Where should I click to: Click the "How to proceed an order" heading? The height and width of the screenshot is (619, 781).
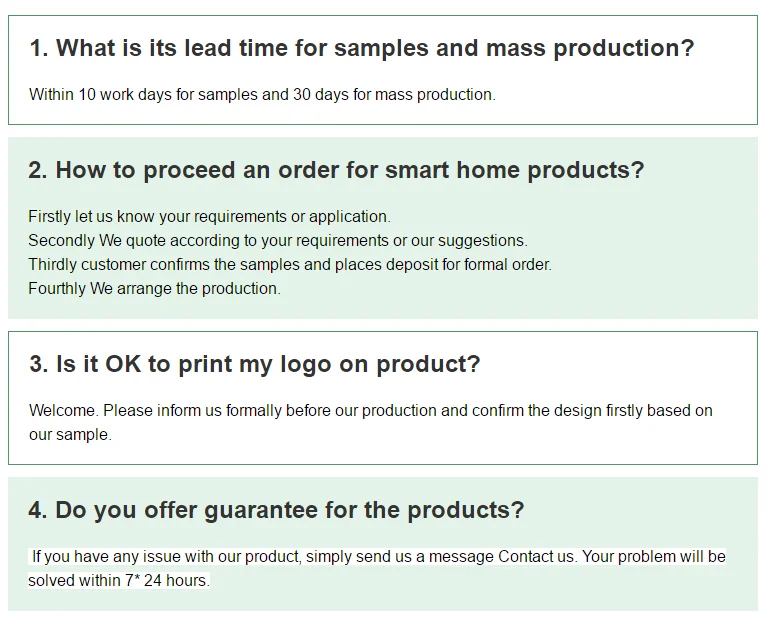[x=336, y=170]
